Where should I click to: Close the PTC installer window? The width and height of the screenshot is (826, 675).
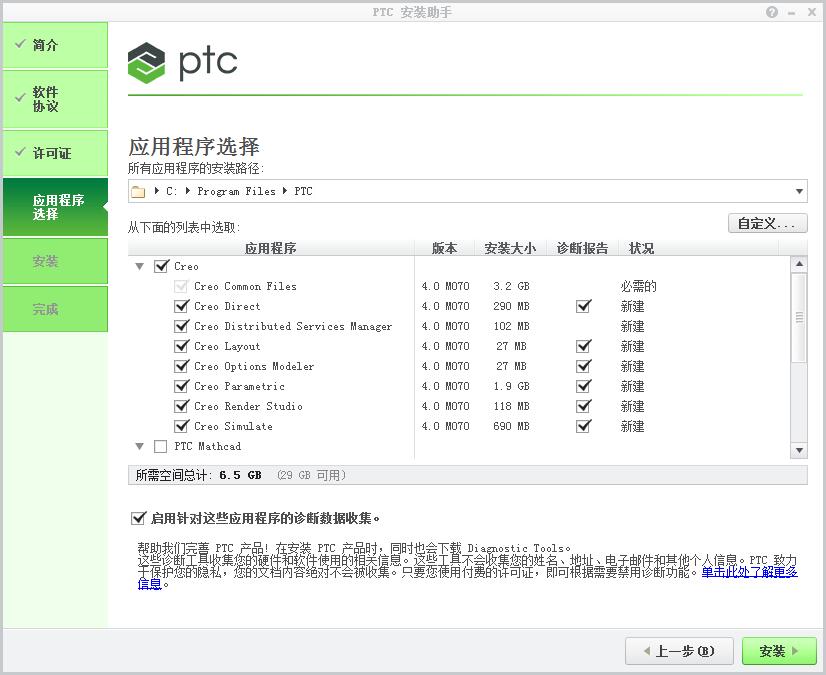(x=812, y=12)
